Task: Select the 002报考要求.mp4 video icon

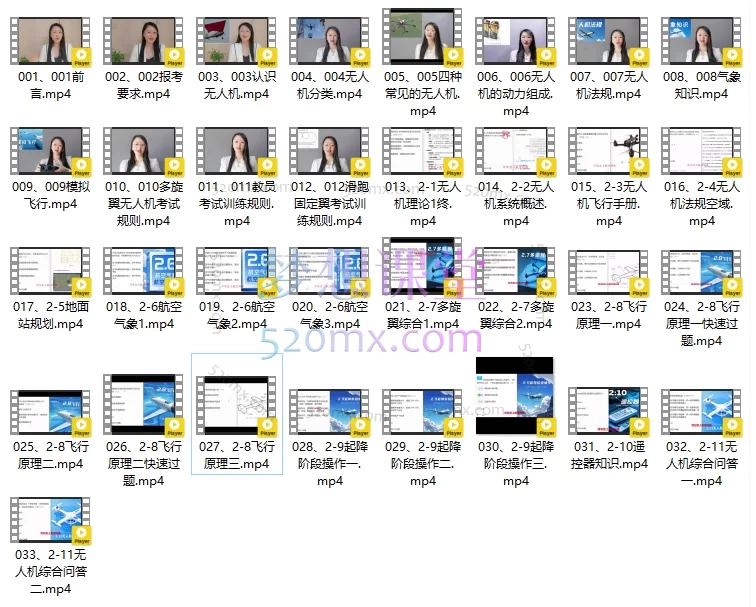Action: pos(143,40)
